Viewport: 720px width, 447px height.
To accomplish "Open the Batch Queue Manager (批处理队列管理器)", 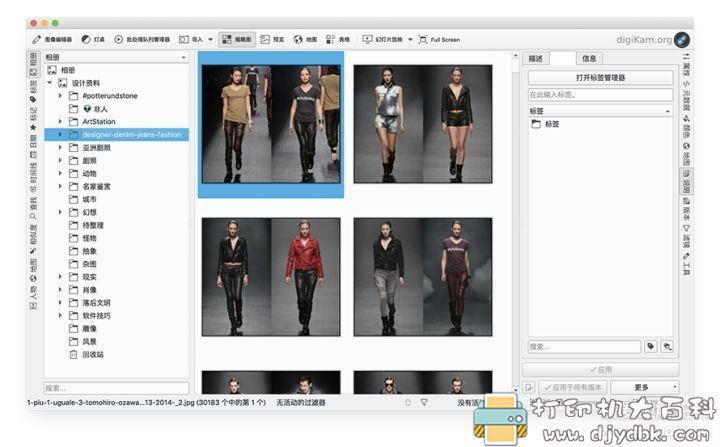I will click(x=142, y=40).
